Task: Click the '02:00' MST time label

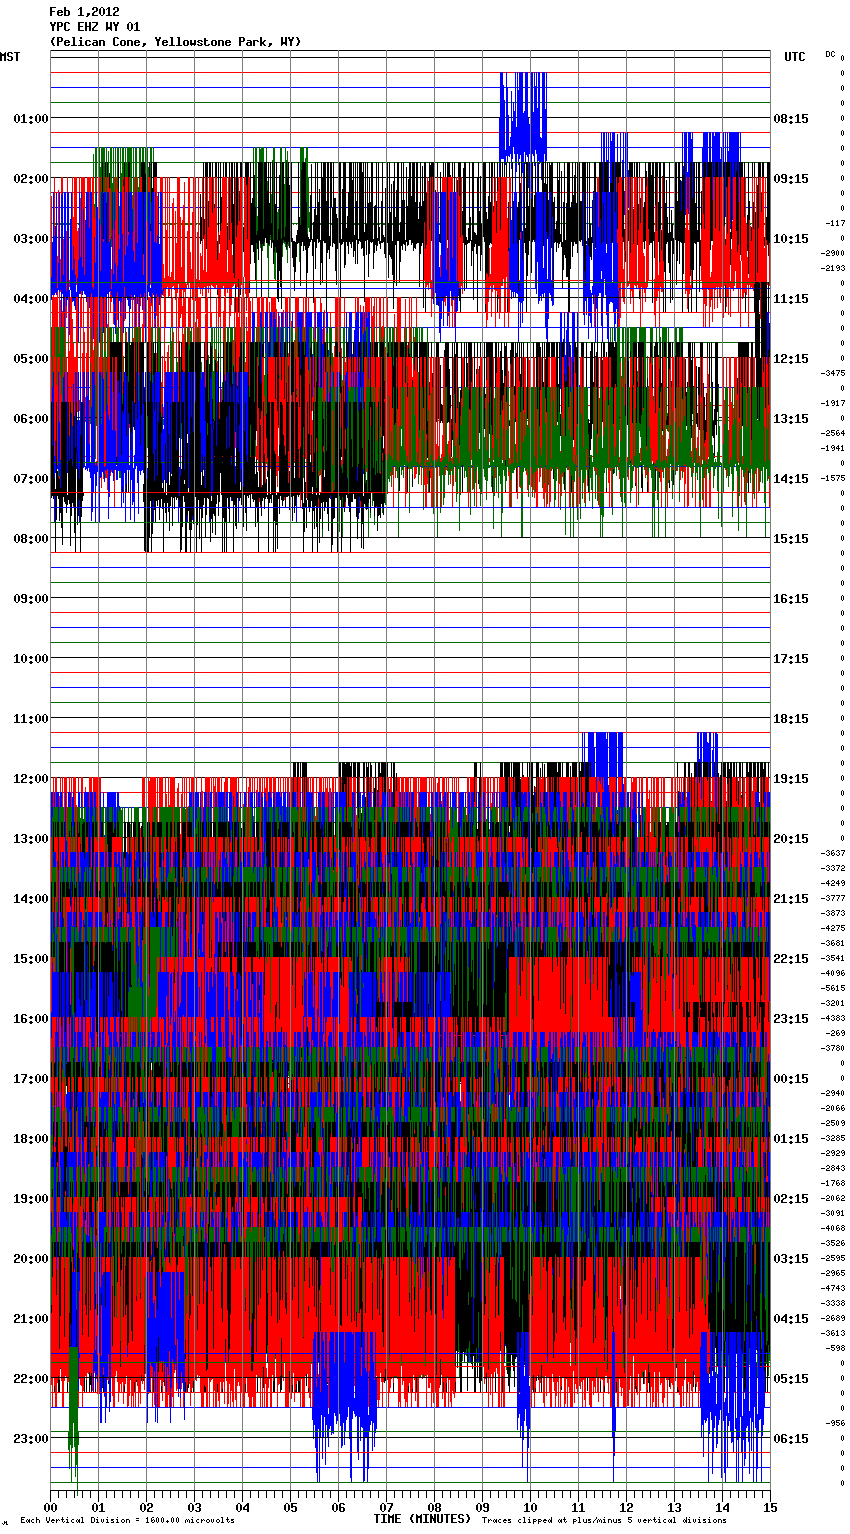Action: [x=31, y=178]
